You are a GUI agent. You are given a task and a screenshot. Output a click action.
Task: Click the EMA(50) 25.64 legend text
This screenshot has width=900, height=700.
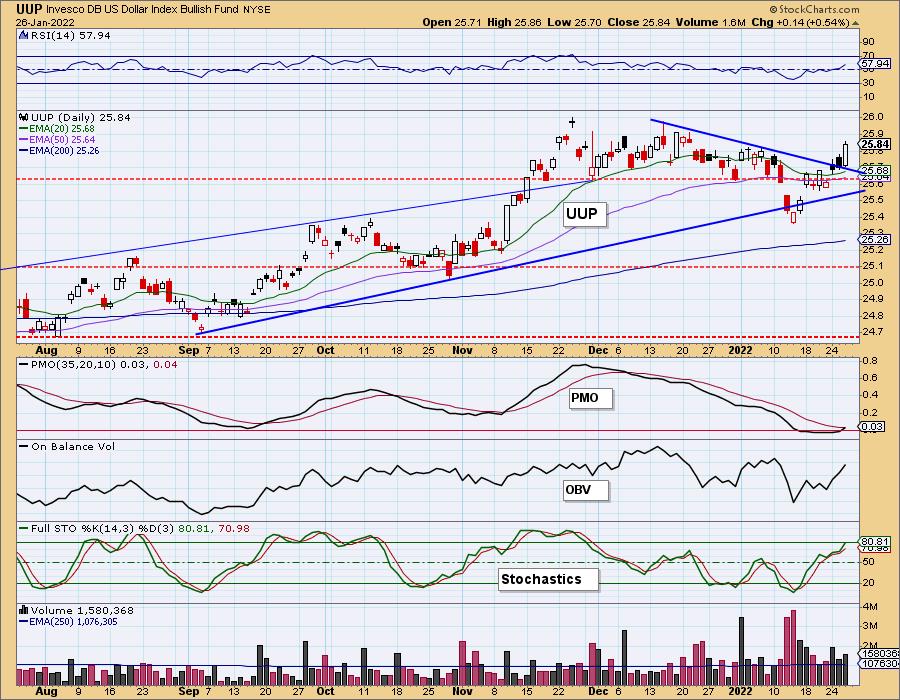point(62,139)
